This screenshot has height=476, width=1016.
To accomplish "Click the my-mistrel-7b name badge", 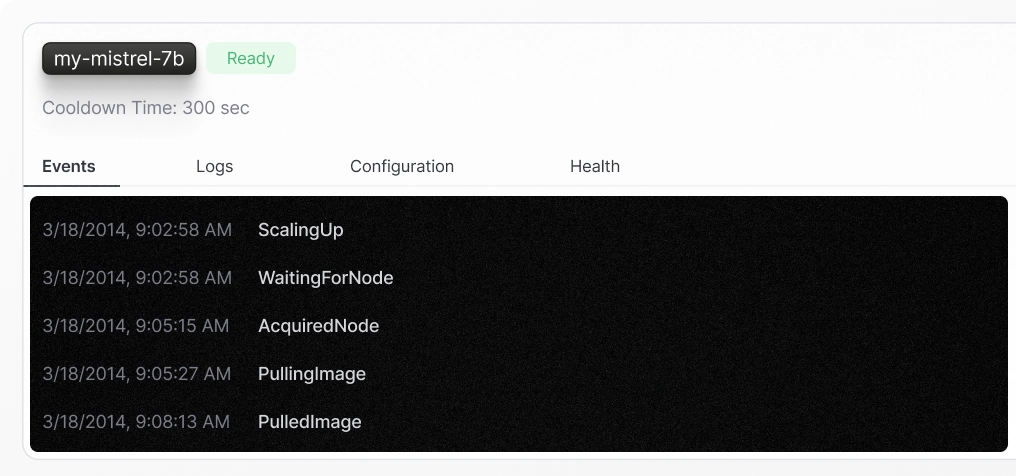I will (119, 58).
